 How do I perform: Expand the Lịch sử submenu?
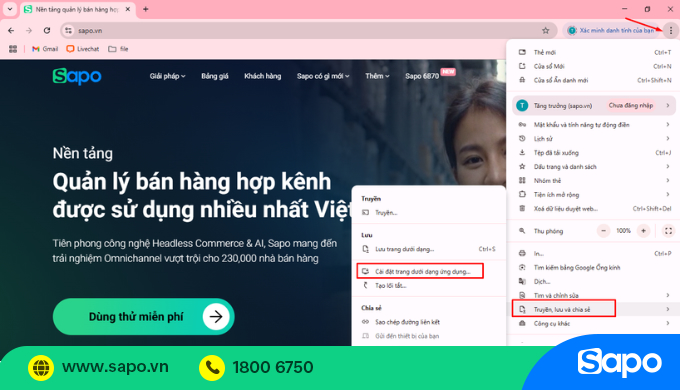593,139
